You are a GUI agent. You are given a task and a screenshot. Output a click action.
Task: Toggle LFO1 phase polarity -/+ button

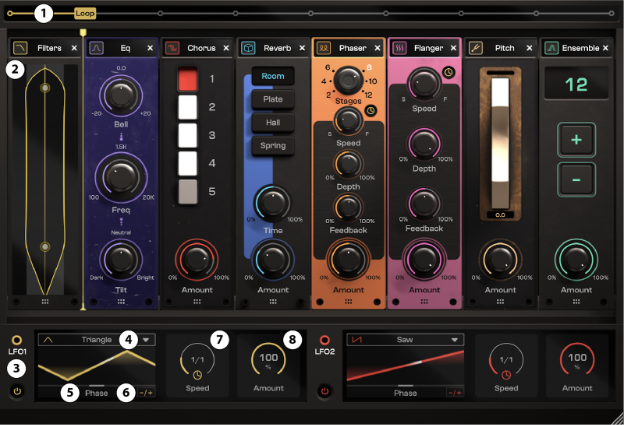coord(146,393)
